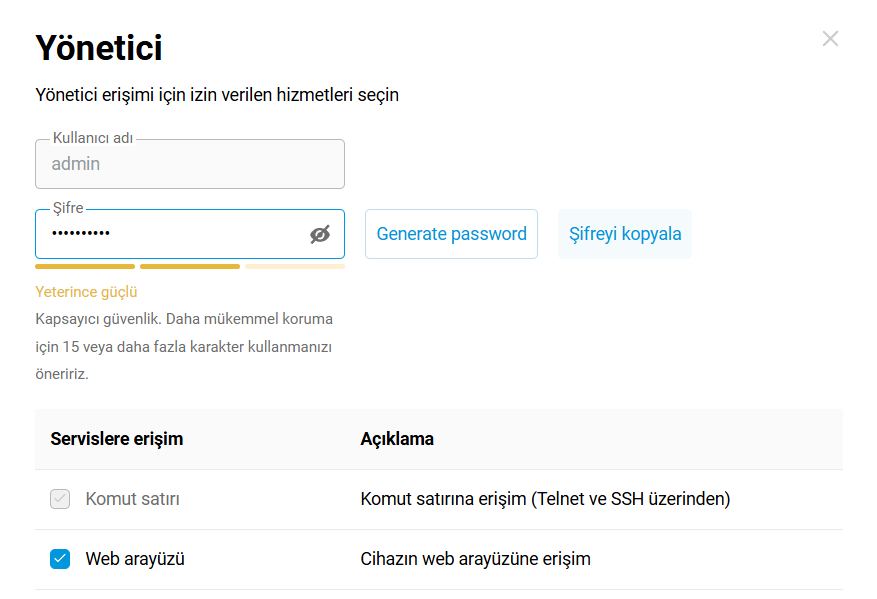Screen dimensions: 877x599
Task: Close the Yönetici dialog with X icon
Action: point(830,39)
